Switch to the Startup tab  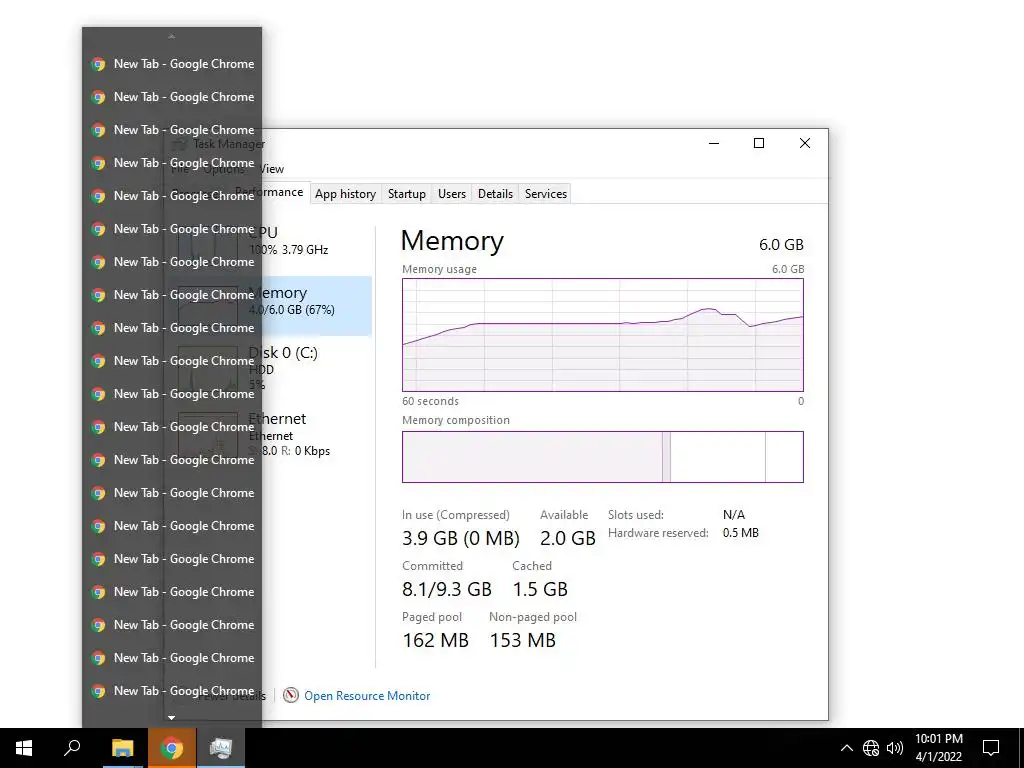406,194
